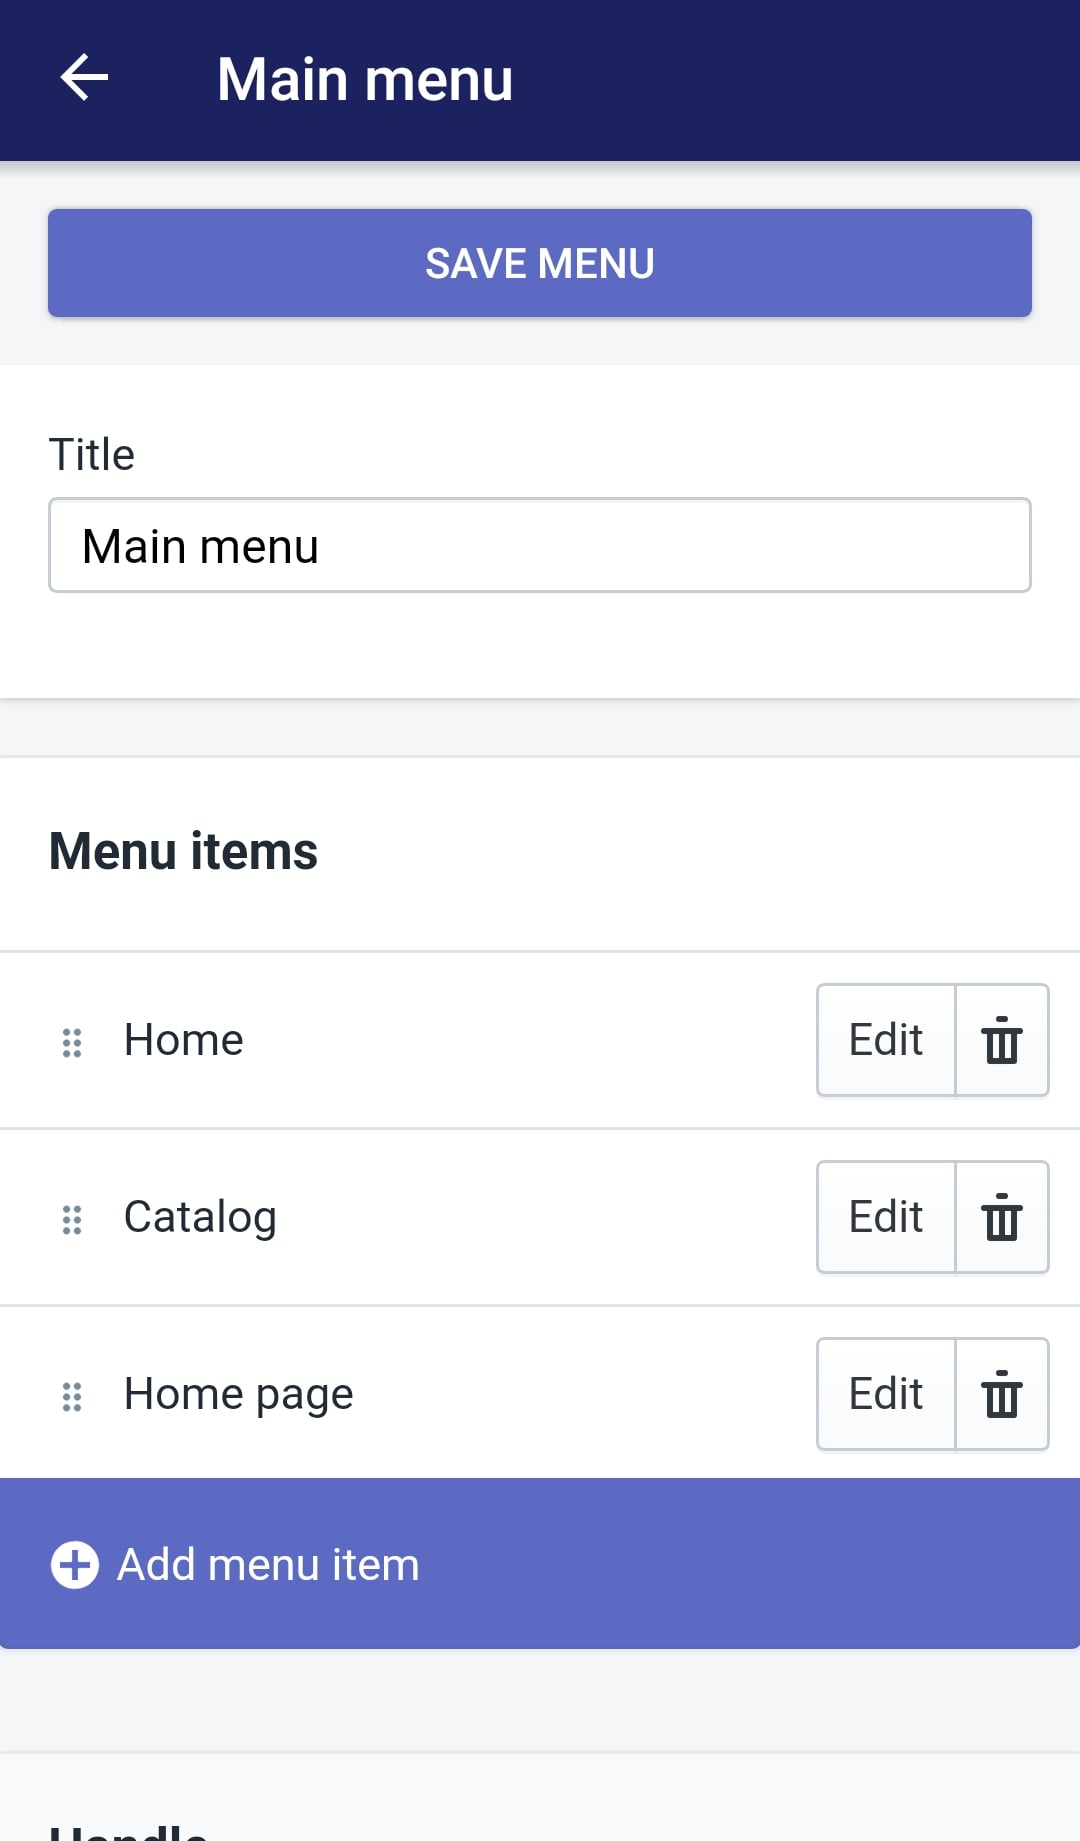Select the Catalog menu item label

pos(200,1217)
